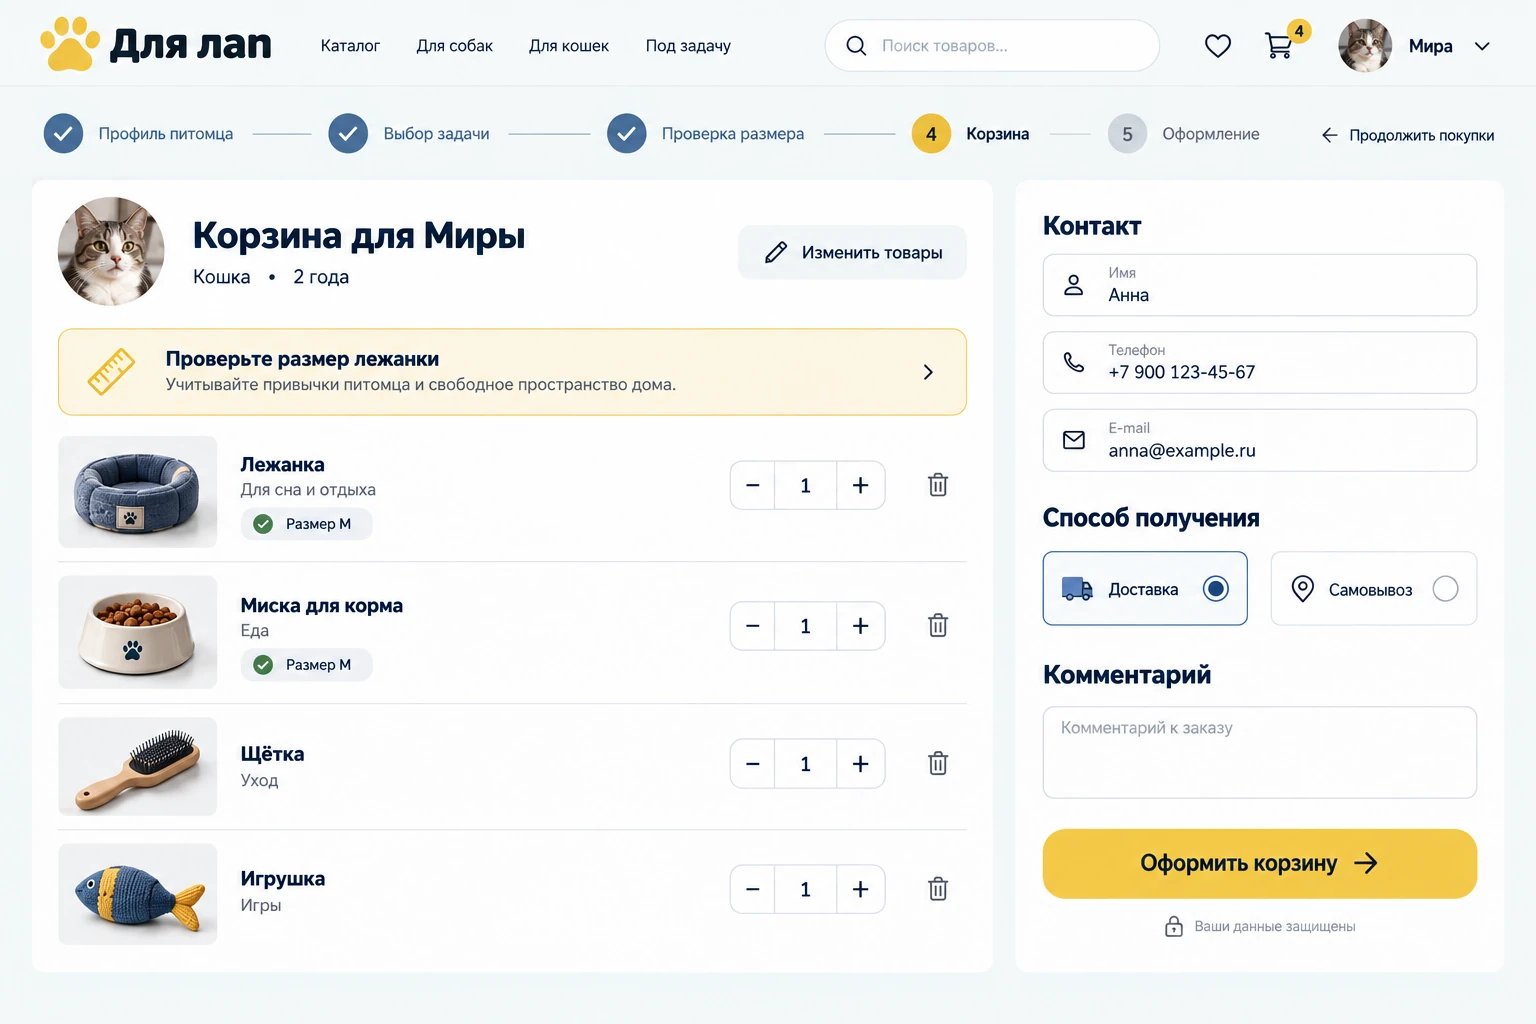Increase Игрушка quantity with plus
Screen dimensions: 1536x1024
pos(860,889)
